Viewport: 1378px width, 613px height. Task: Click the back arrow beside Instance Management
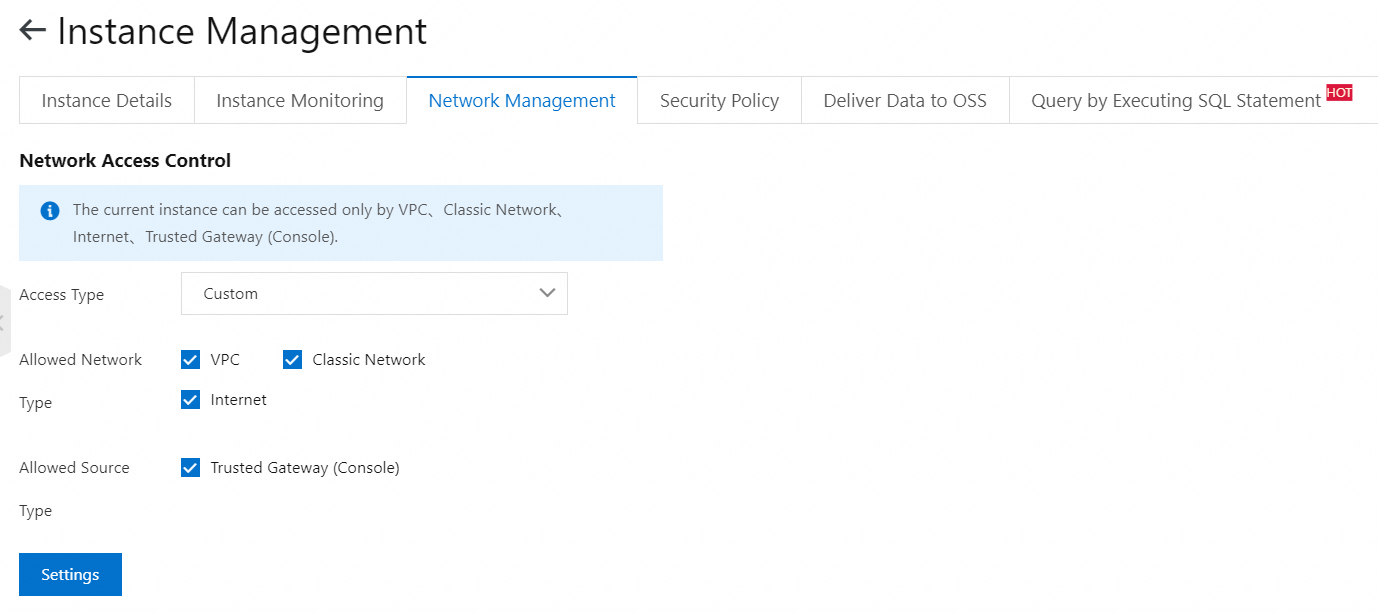32,31
